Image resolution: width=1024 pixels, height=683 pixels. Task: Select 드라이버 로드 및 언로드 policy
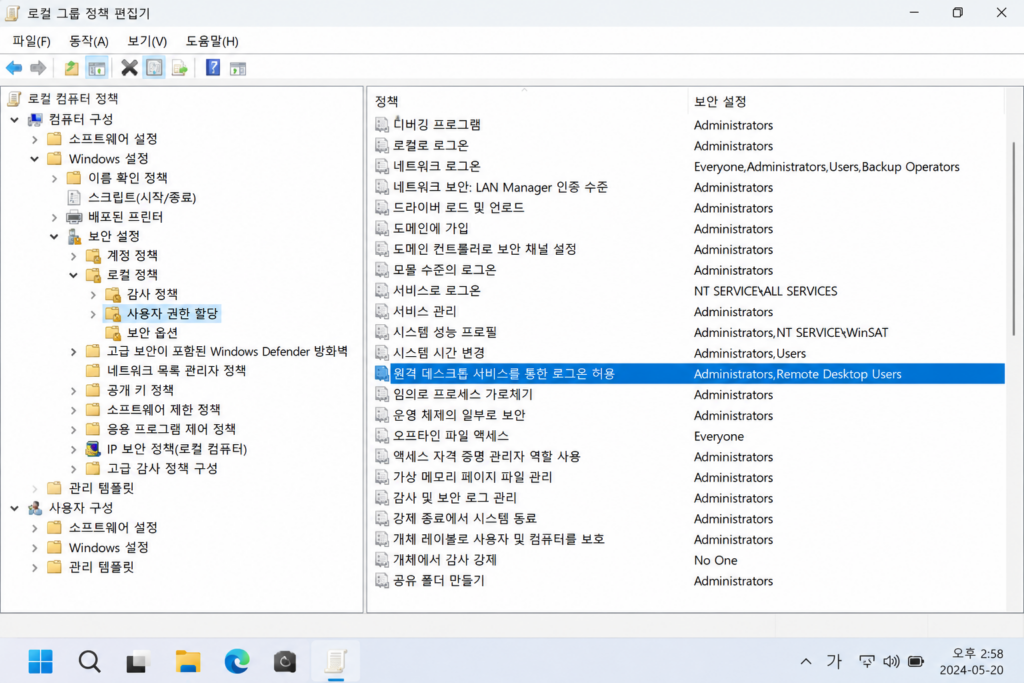pos(458,208)
